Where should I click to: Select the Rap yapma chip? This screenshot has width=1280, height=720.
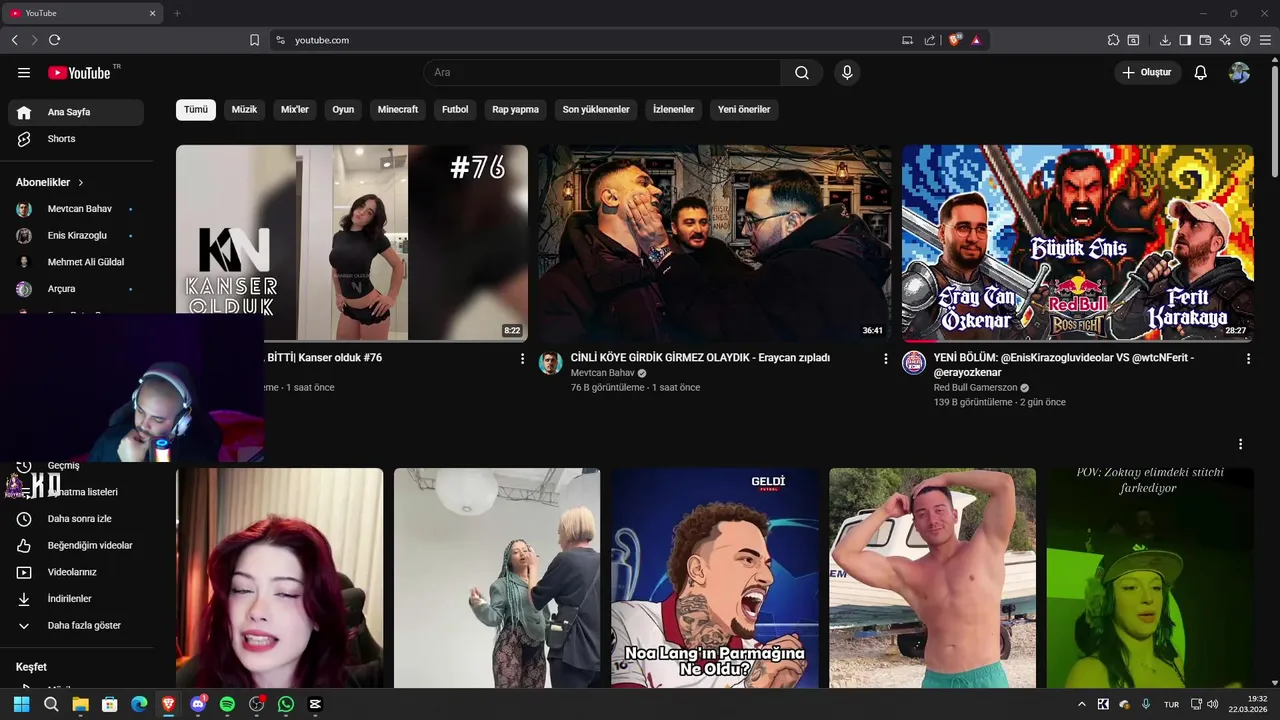(x=515, y=110)
